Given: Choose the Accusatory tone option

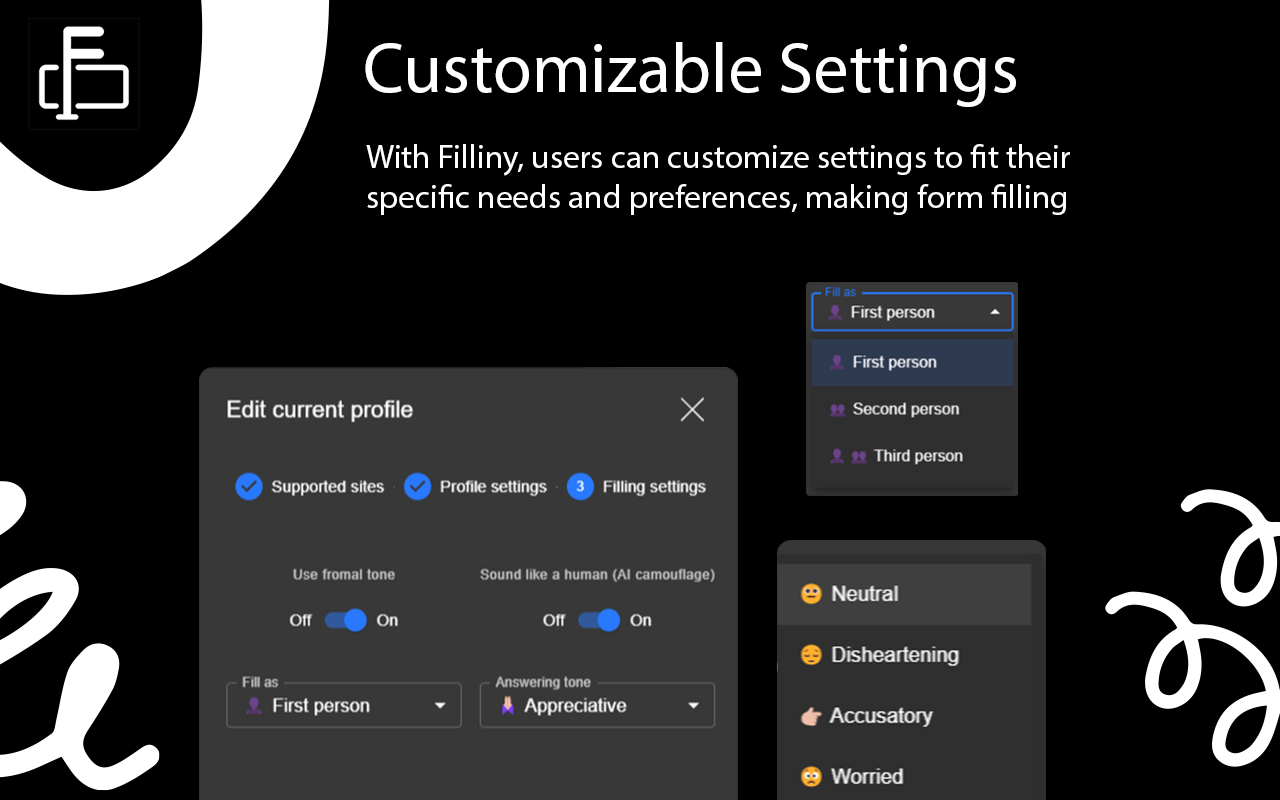Looking at the screenshot, I should tap(904, 716).
